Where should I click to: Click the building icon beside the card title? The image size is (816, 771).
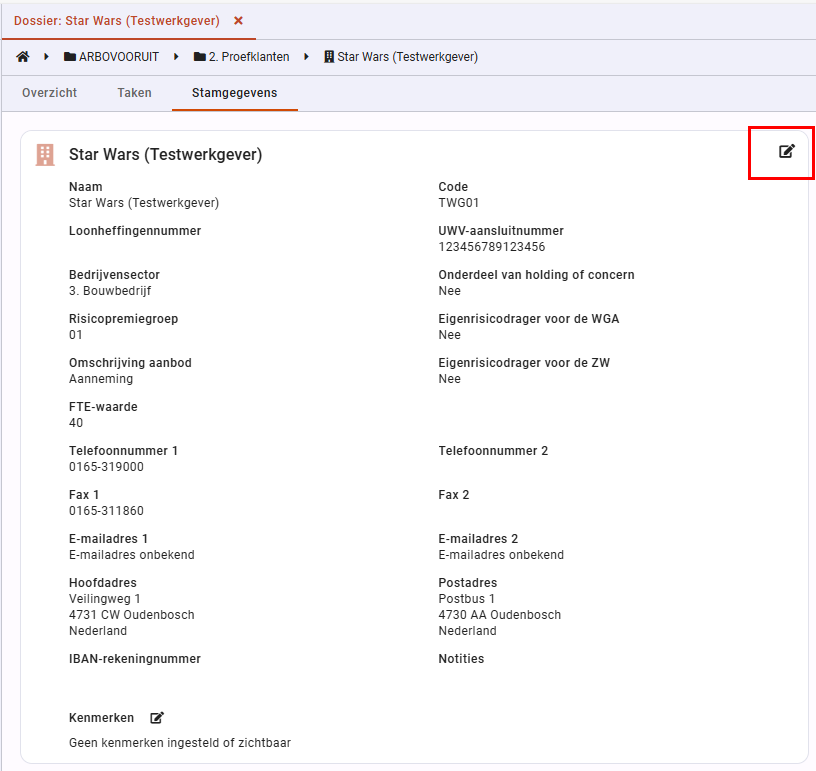point(45,155)
